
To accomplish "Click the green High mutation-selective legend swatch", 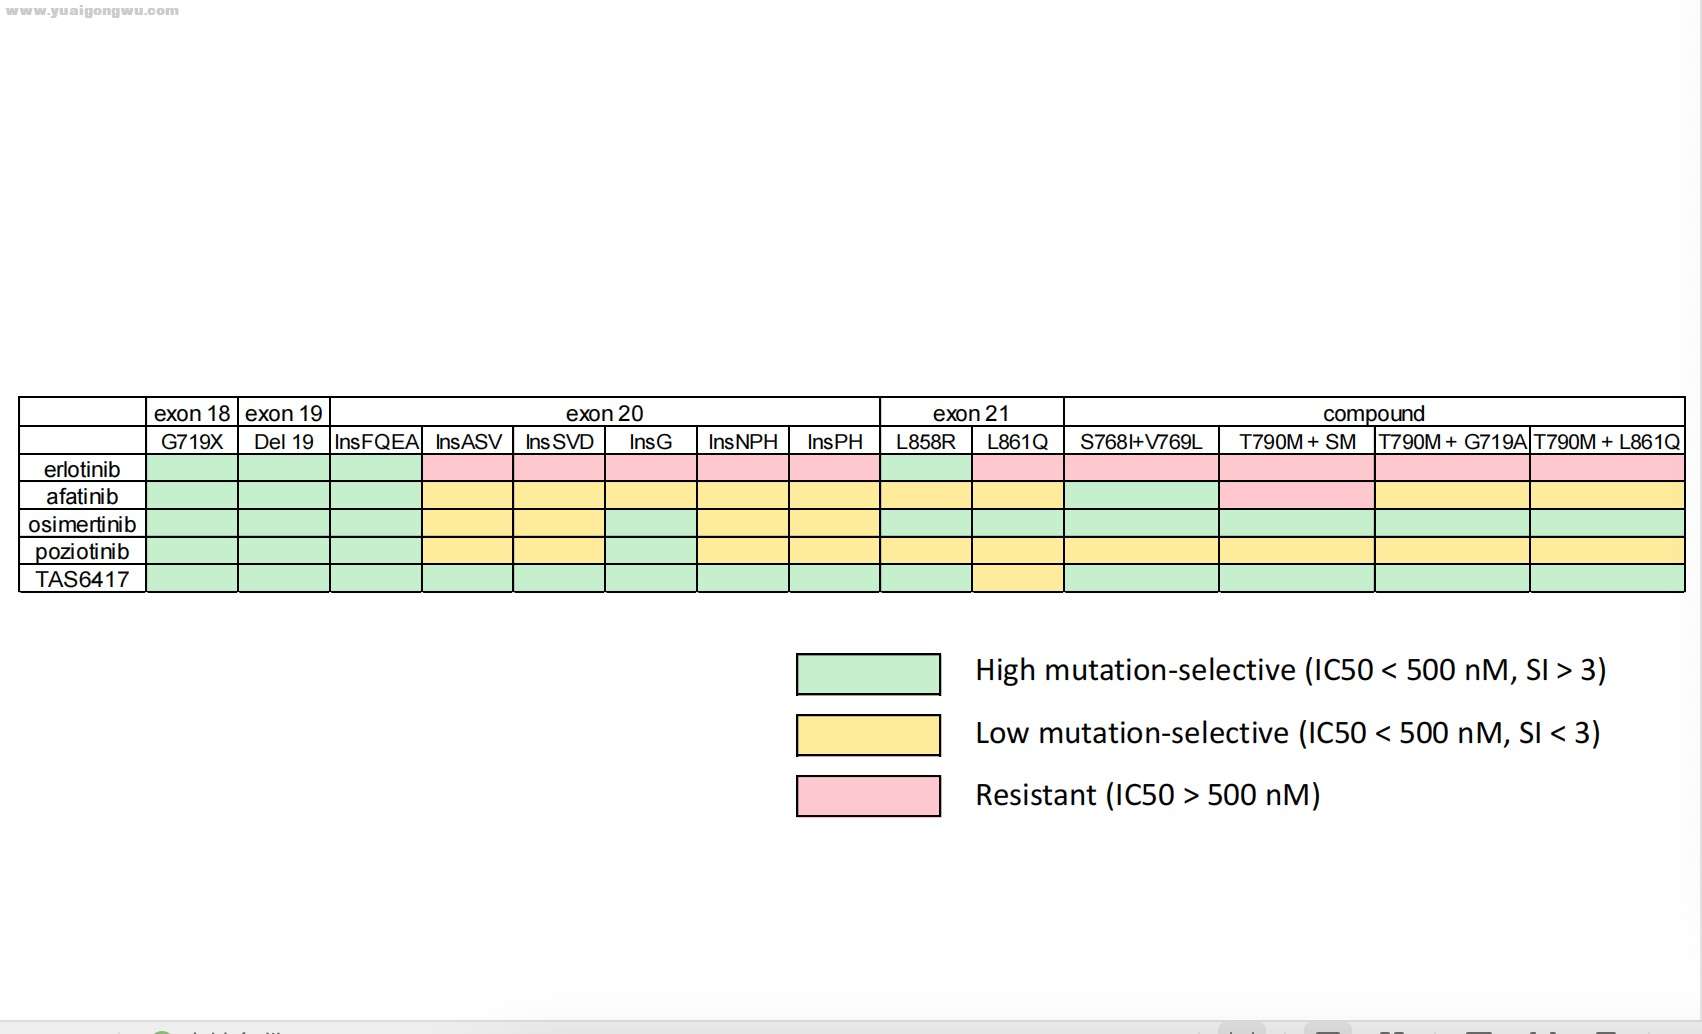I will [x=868, y=674].
